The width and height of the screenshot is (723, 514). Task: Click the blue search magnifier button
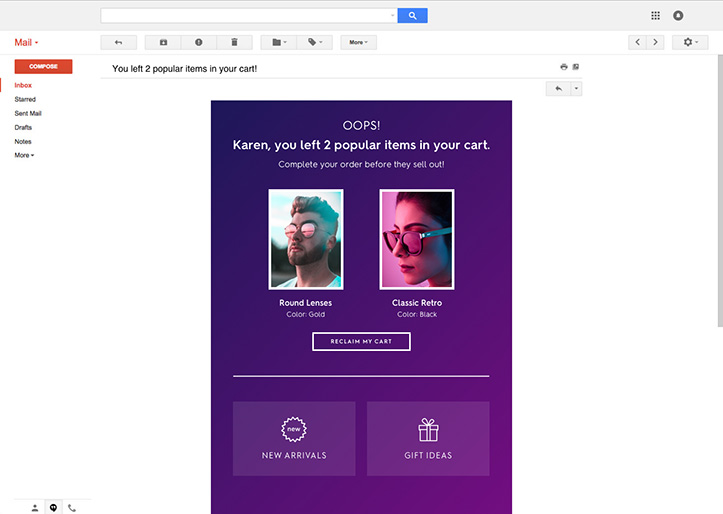[x=412, y=16]
